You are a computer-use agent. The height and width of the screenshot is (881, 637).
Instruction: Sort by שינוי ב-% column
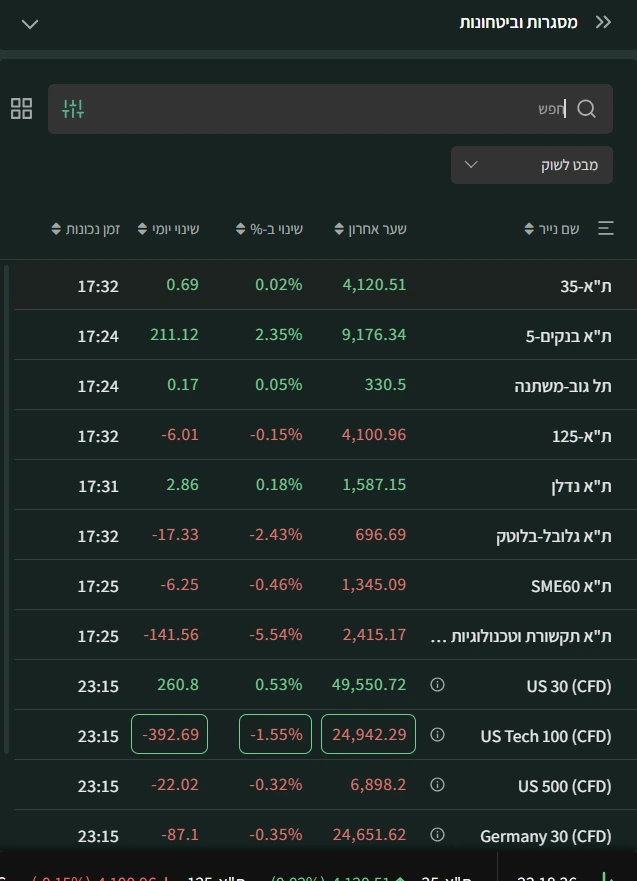[x=269, y=229]
